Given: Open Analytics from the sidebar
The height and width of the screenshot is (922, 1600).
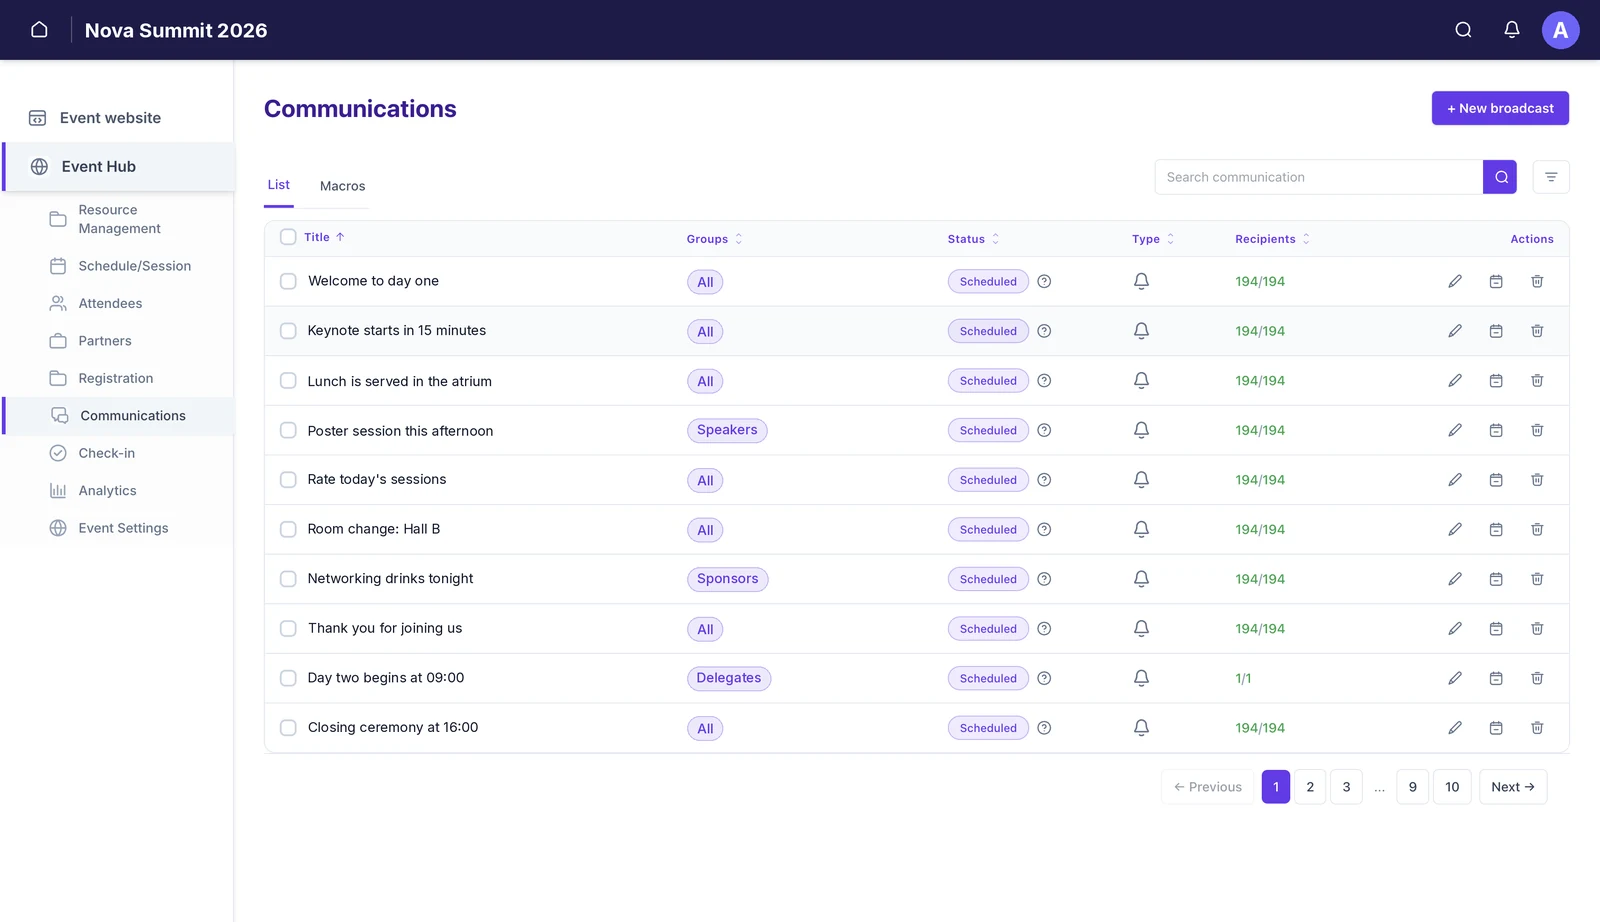Looking at the screenshot, I should tap(107, 491).
